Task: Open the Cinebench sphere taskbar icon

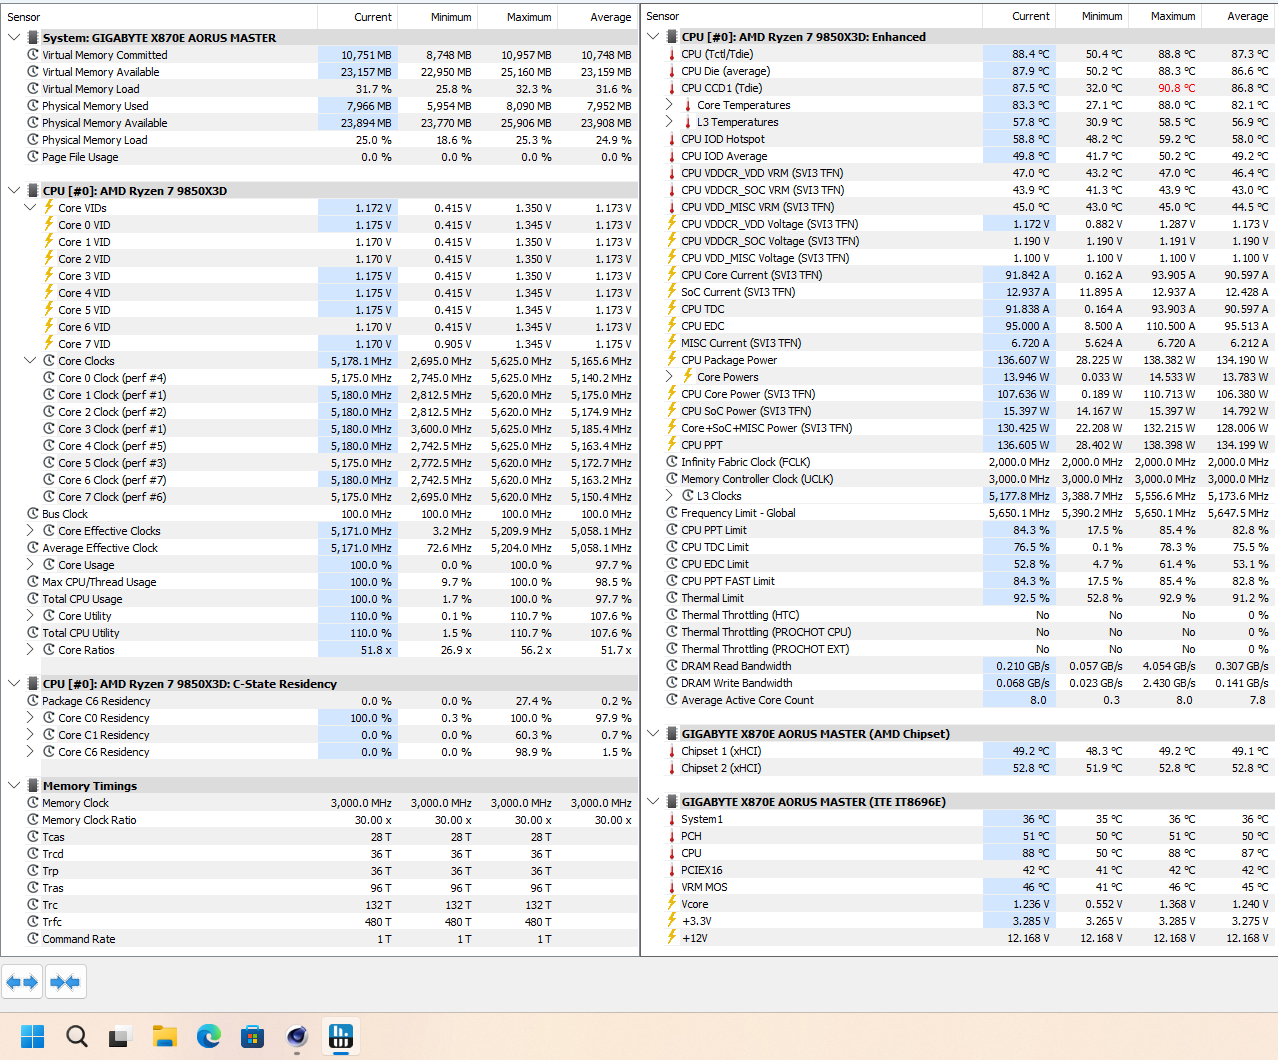Action: tap(297, 1036)
